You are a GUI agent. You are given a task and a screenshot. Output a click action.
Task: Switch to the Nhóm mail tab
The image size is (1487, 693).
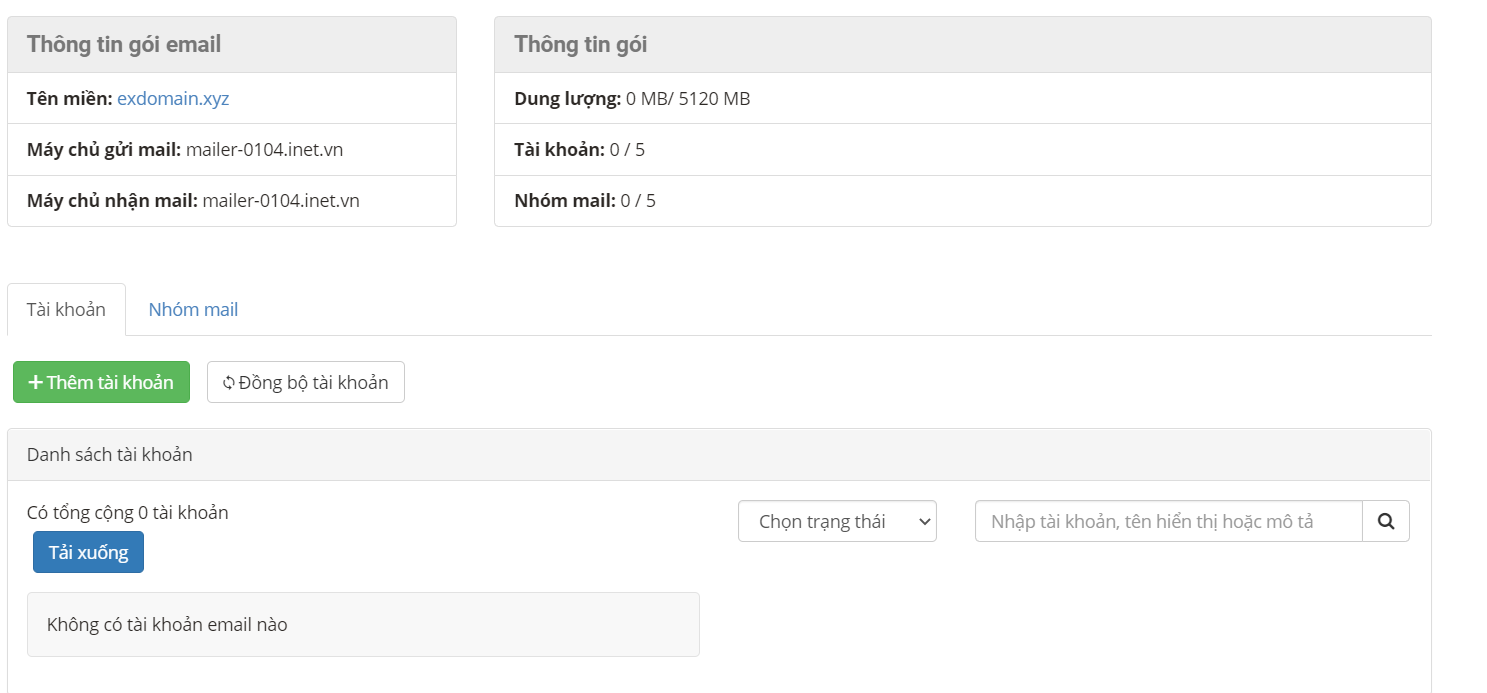pyautogui.click(x=193, y=309)
